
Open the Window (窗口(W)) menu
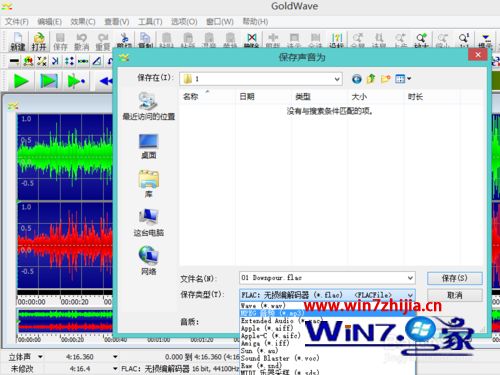pos(220,22)
